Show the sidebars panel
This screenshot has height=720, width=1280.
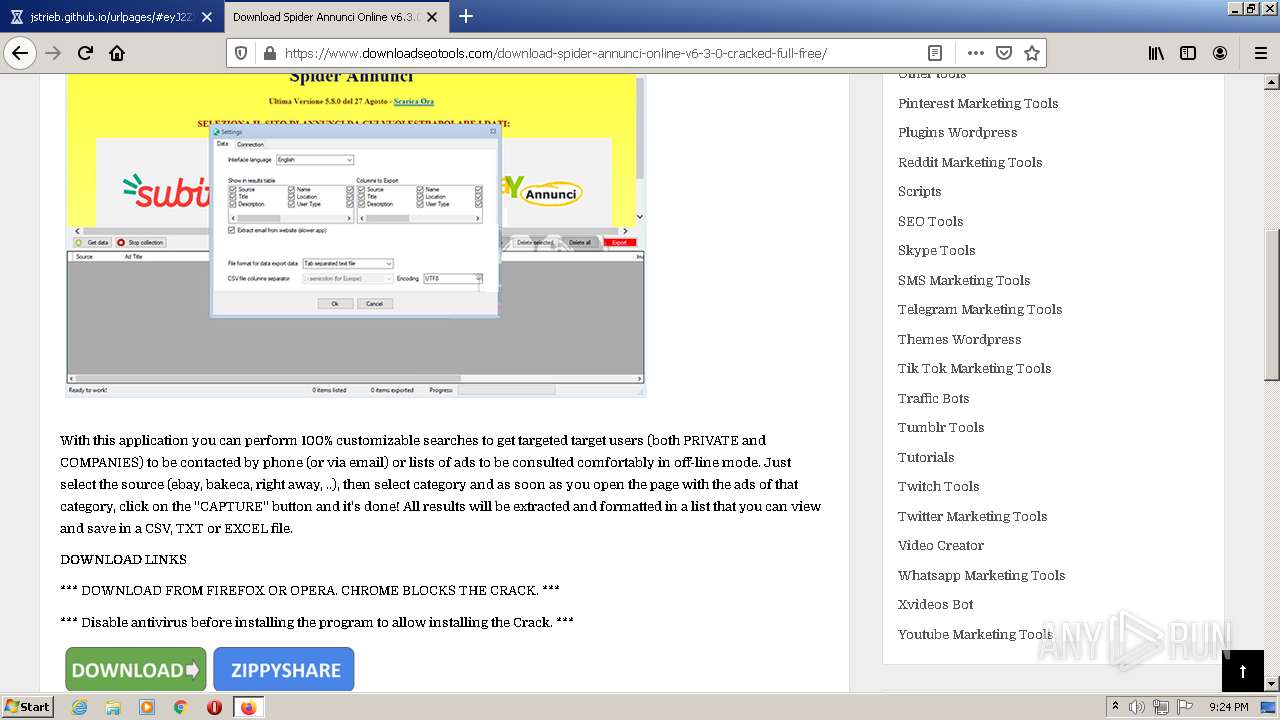click(x=1188, y=53)
